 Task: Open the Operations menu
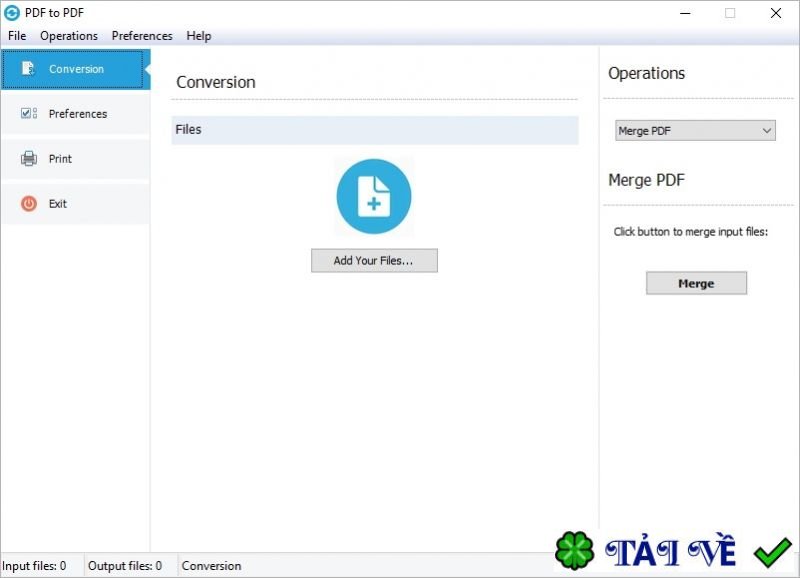pyautogui.click(x=69, y=36)
